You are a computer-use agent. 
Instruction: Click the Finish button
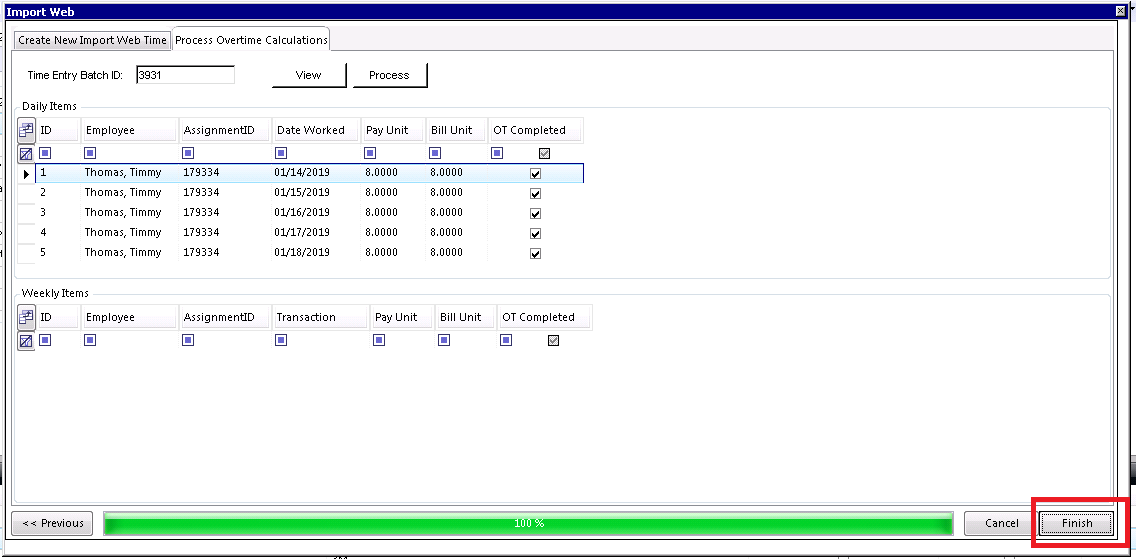pos(1077,523)
